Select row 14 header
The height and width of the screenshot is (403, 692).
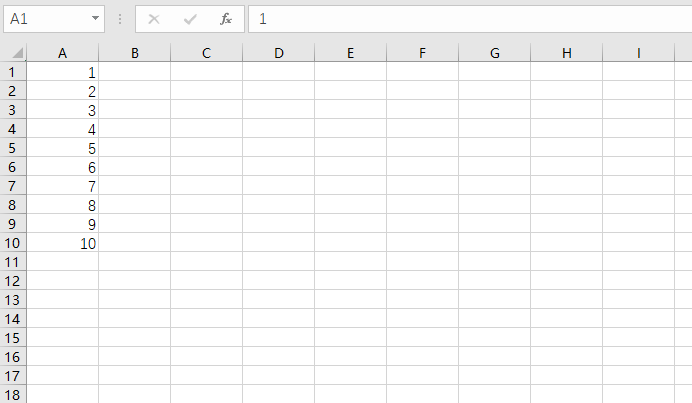[x=12, y=319]
